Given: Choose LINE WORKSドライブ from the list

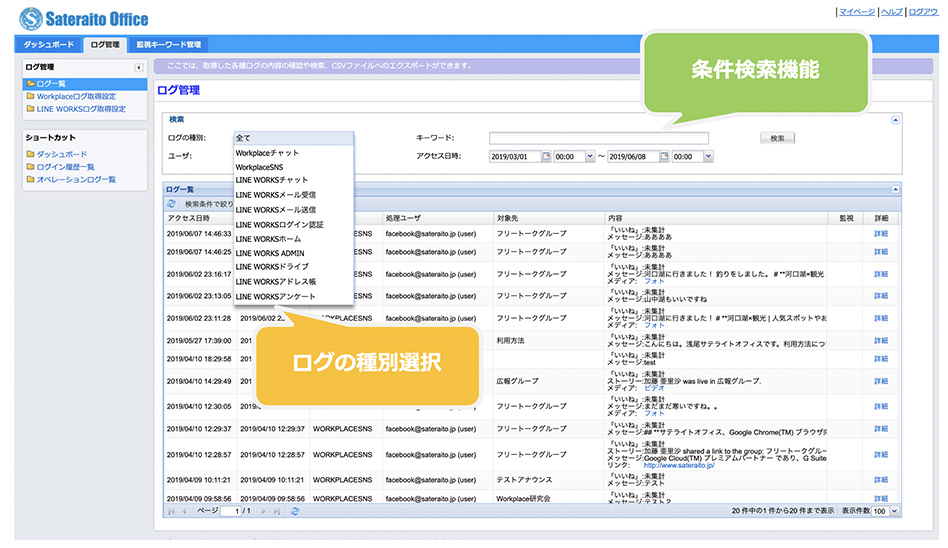Looking at the screenshot, I should [x=293, y=267].
